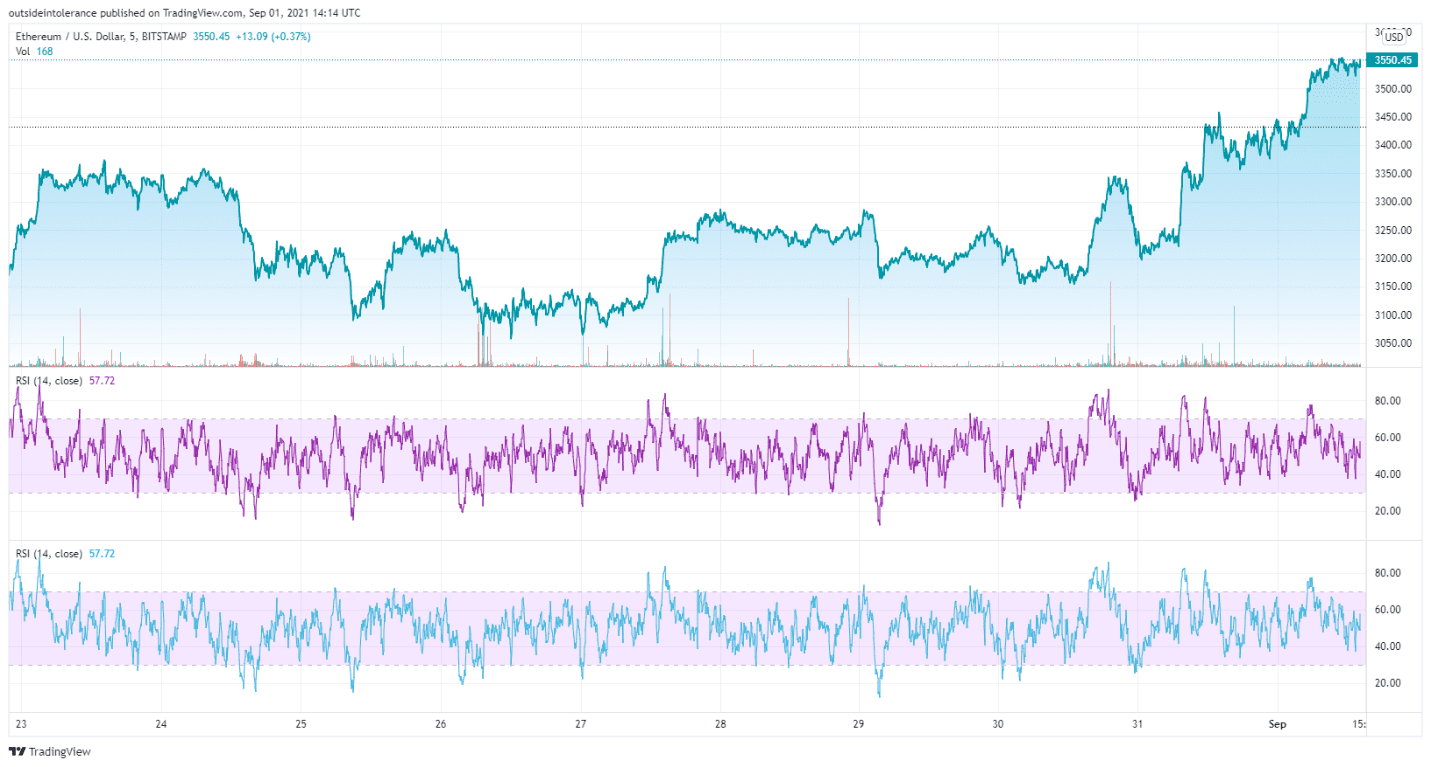Click the 3150.00 price axis label
The image size is (1431, 767).
(1393, 287)
